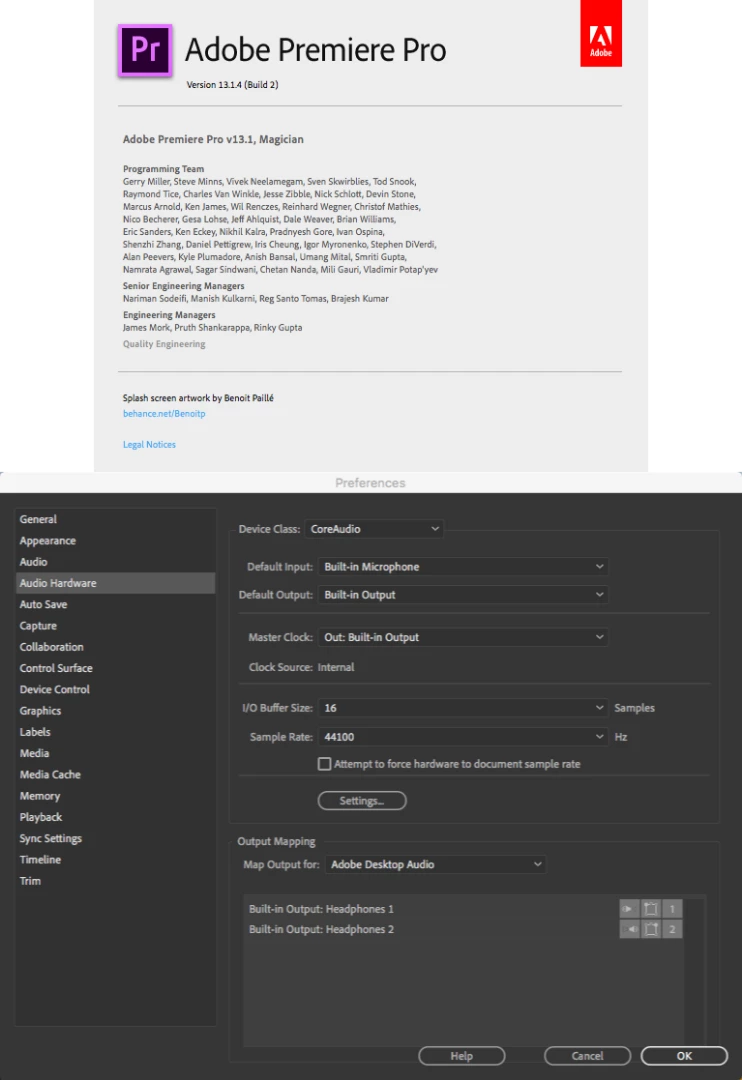Expand the Master Clock dropdown
742x1080 pixels.
(x=463, y=637)
